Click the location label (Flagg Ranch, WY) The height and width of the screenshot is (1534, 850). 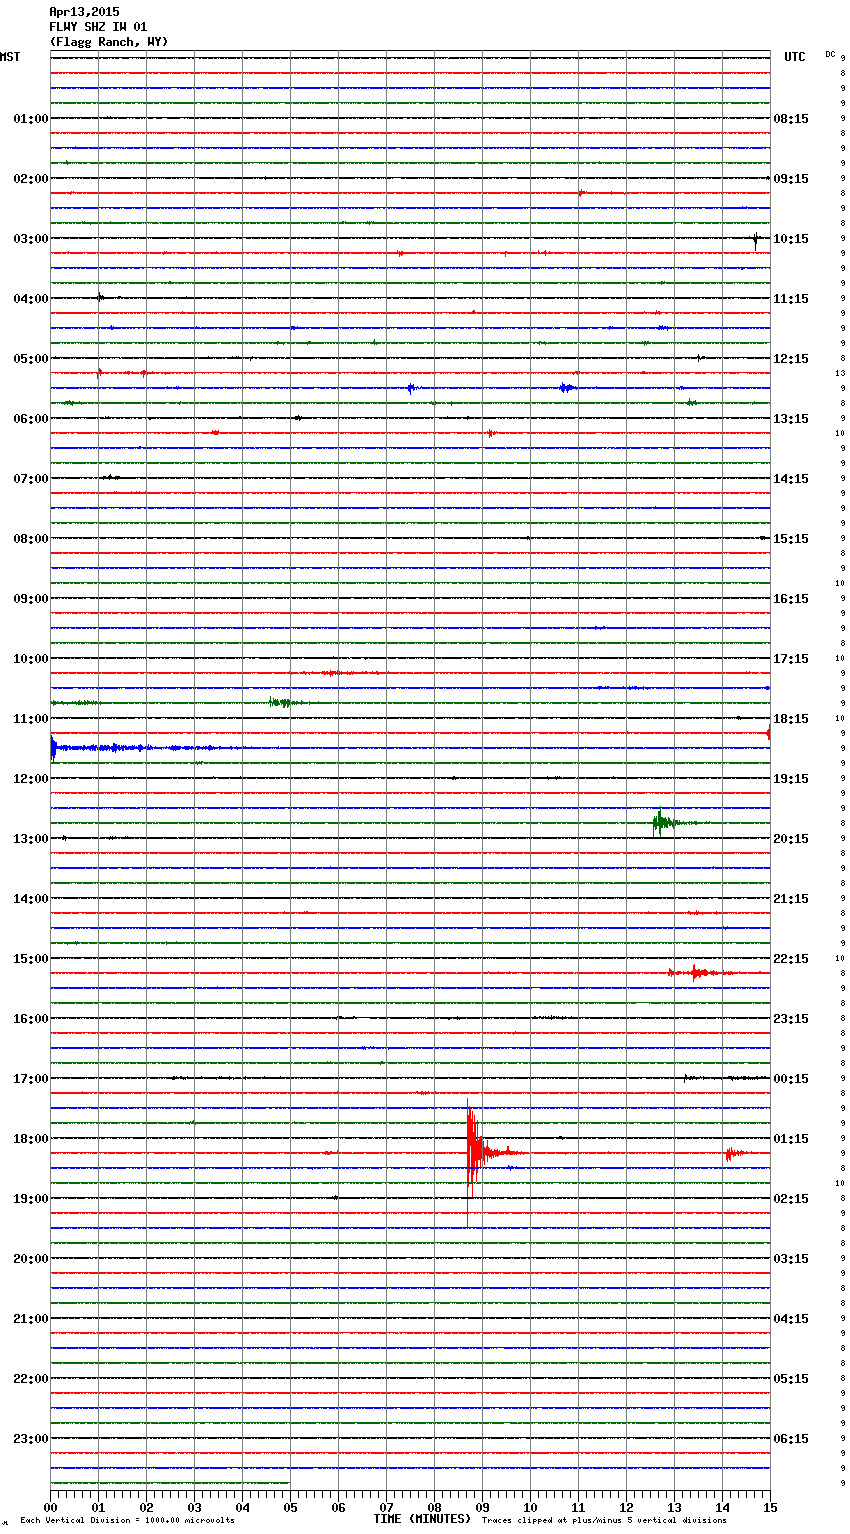point(109,42)
